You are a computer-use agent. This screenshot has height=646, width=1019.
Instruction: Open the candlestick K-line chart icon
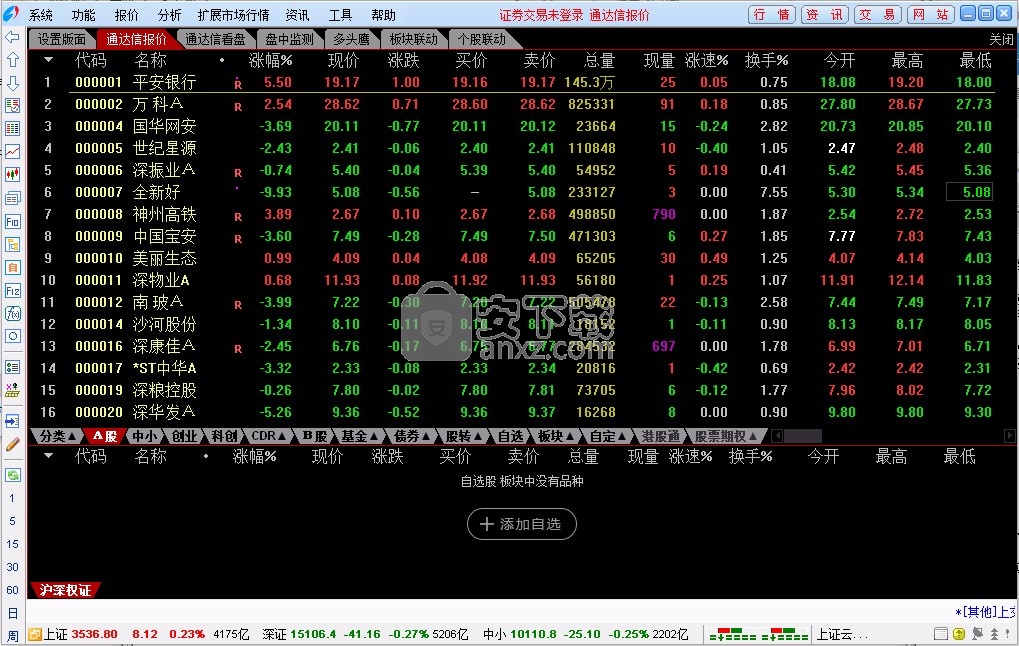12,174
